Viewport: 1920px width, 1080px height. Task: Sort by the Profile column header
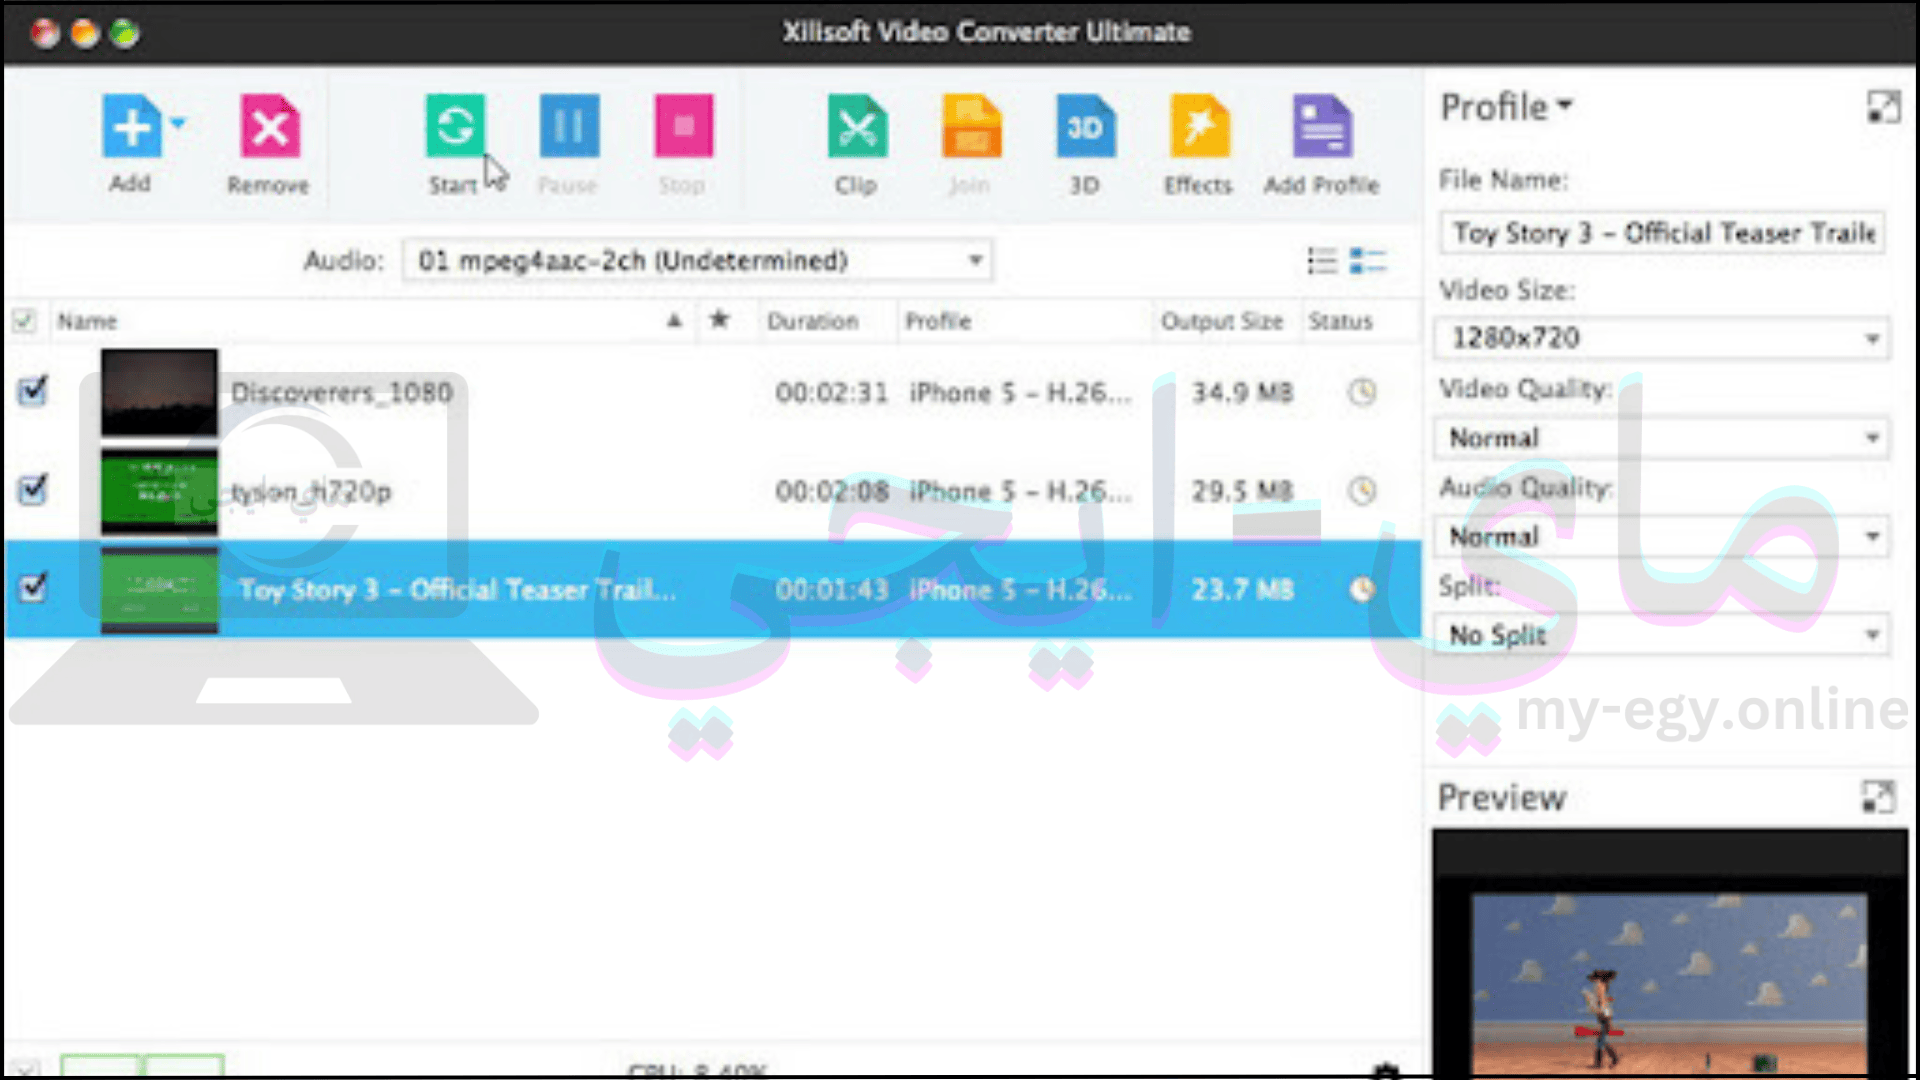click(x=938, y=321)
